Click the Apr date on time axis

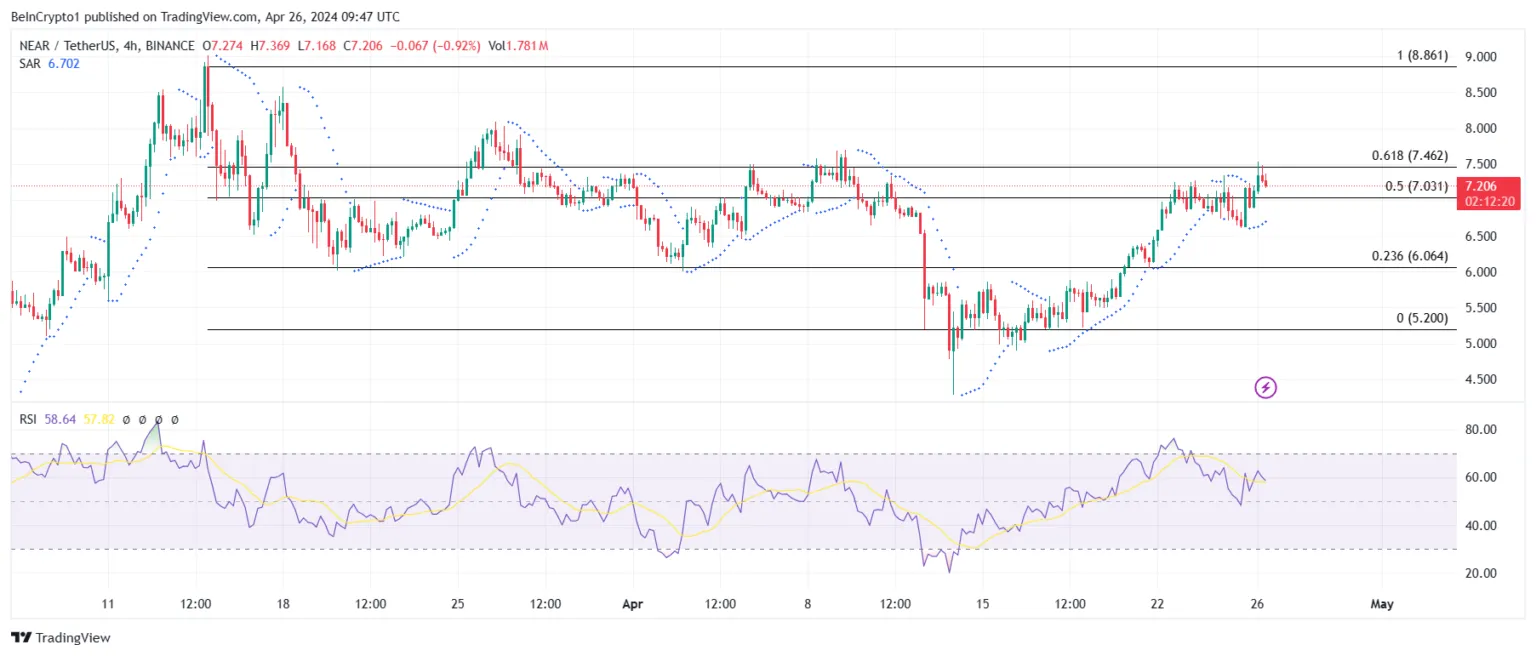(632, 605)
